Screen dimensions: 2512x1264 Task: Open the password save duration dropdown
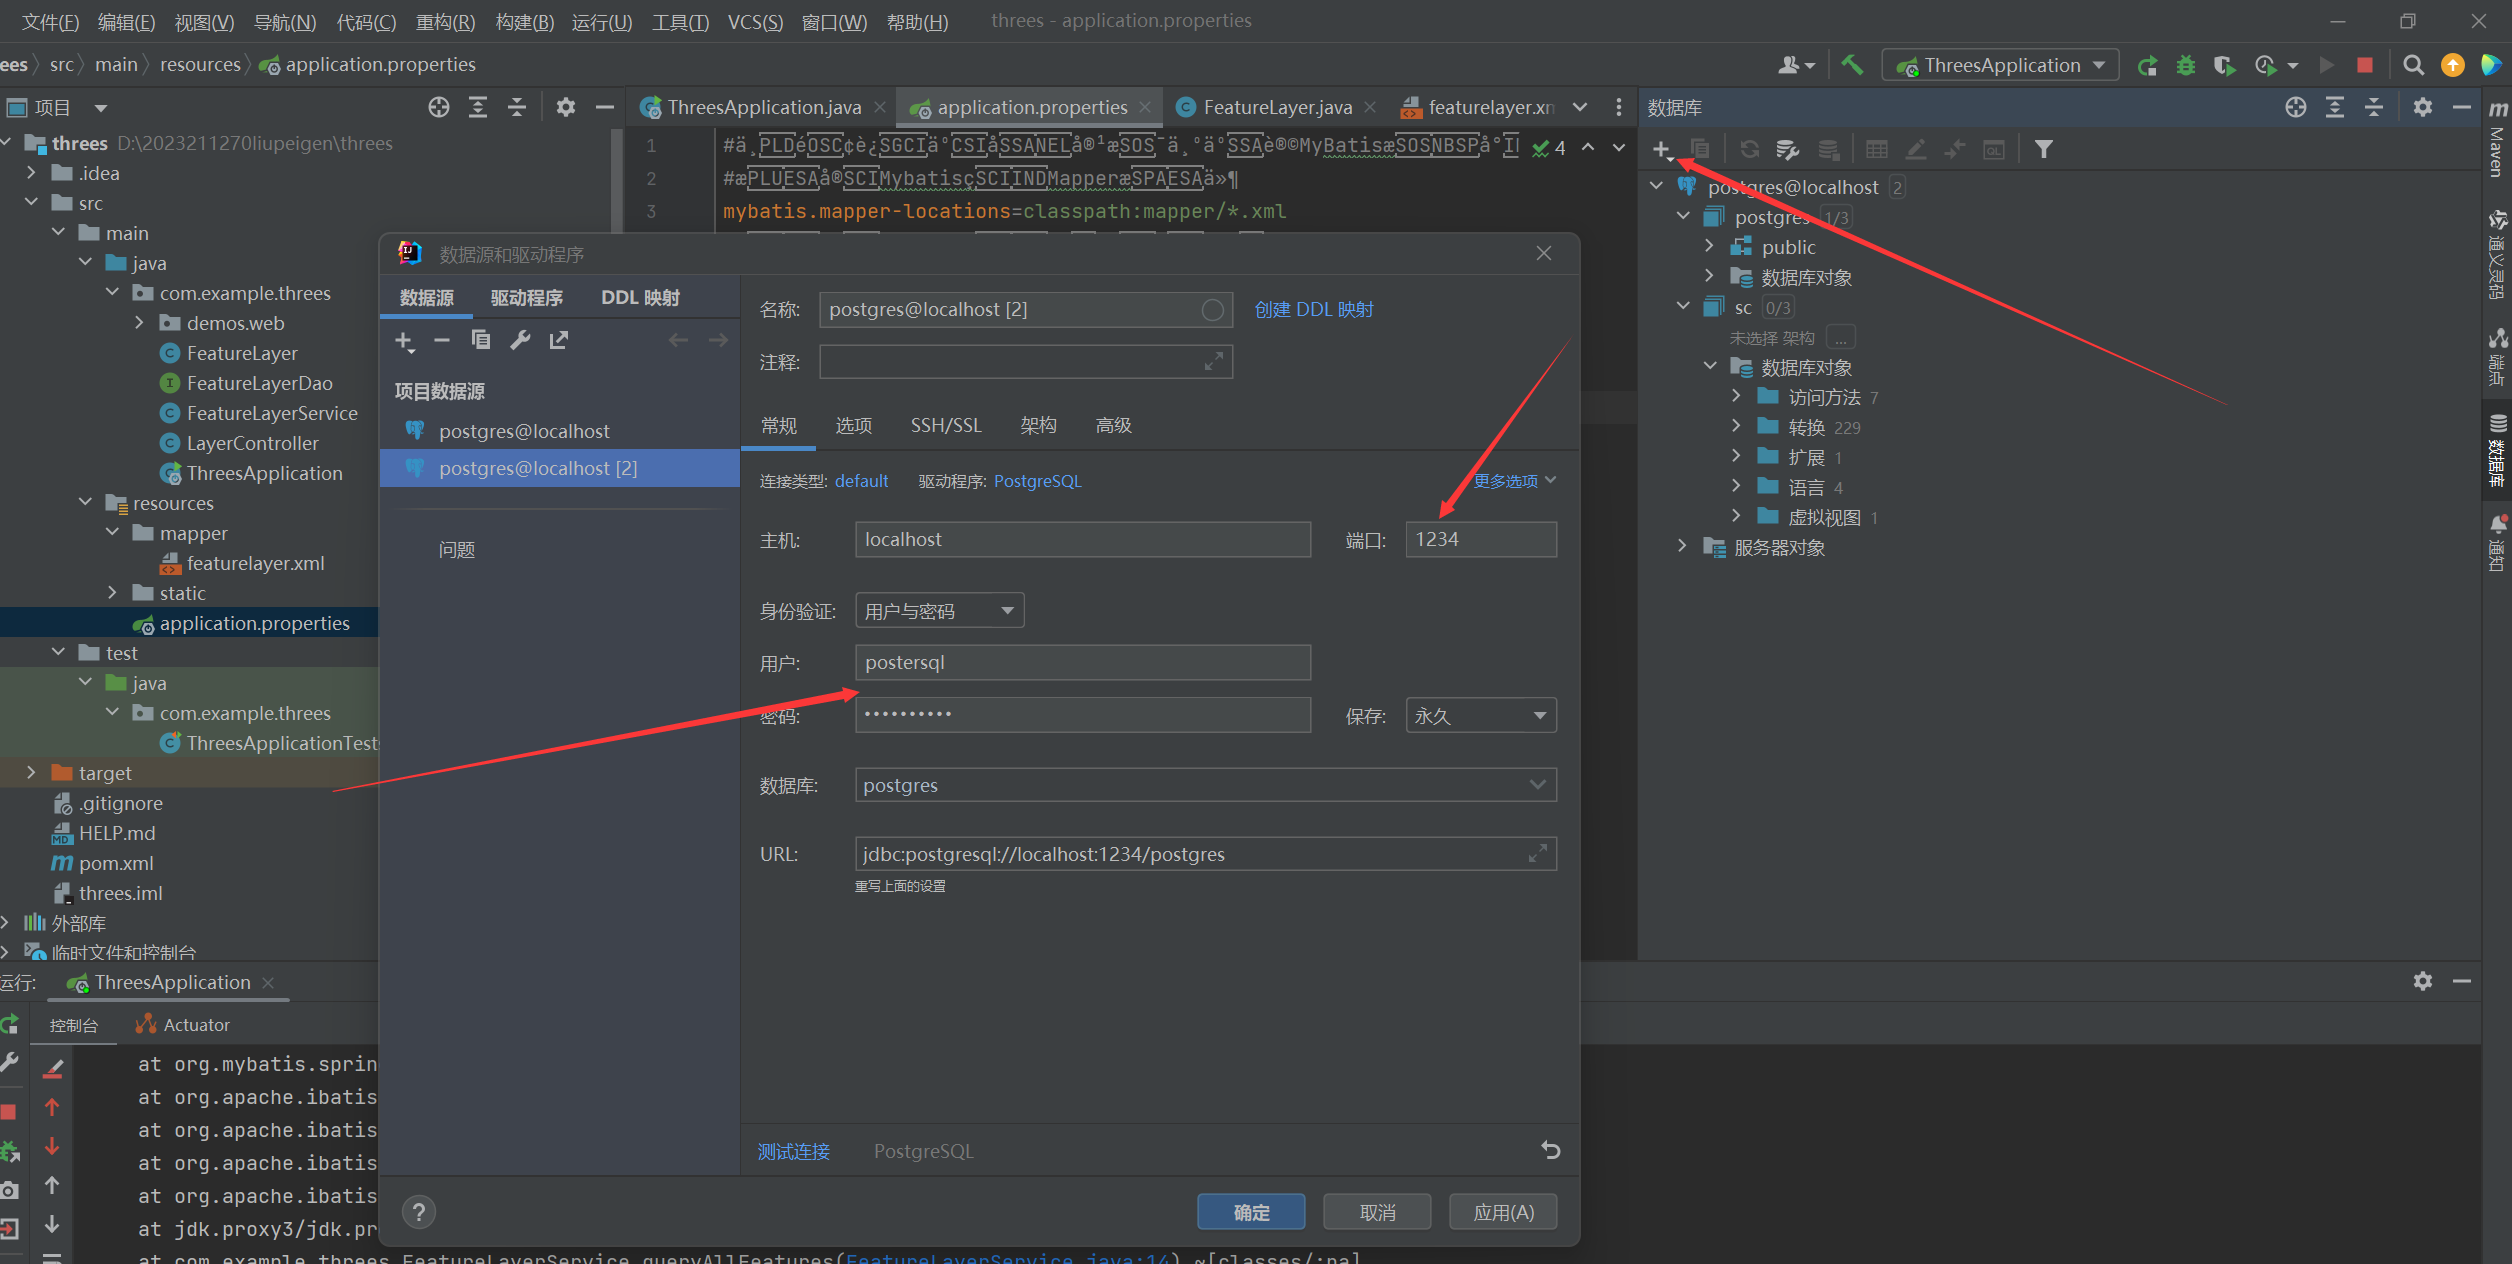(x=1480, y=716)
